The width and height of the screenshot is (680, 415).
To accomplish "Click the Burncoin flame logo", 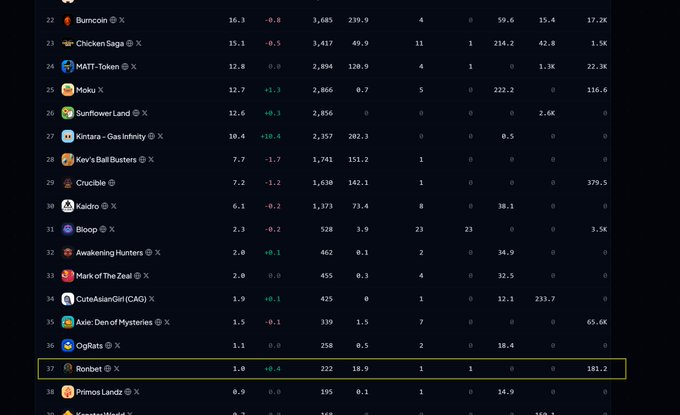I will coord(68,20).
